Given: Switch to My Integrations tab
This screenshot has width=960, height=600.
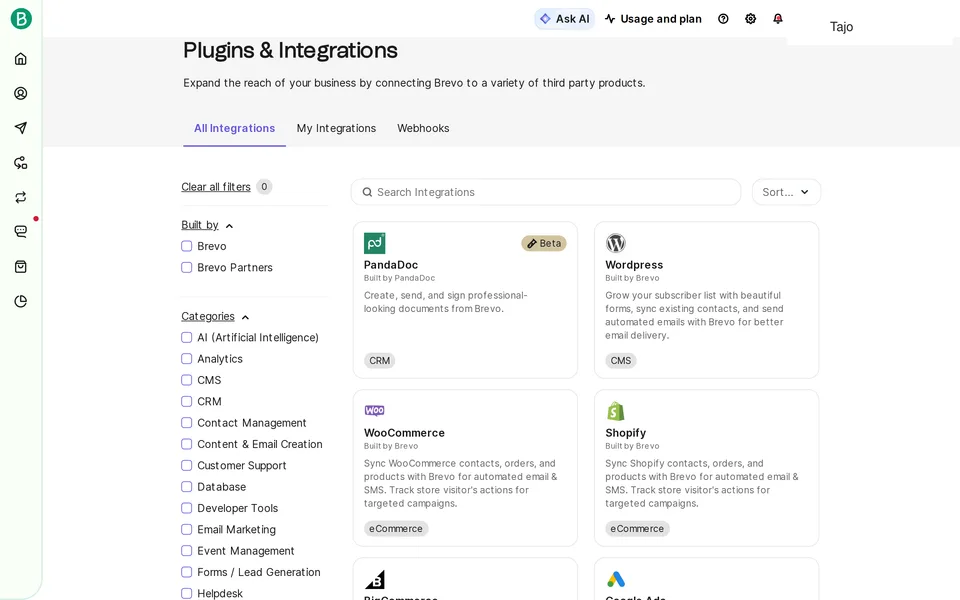Looking at the screenshot, I should coord(336,128).
